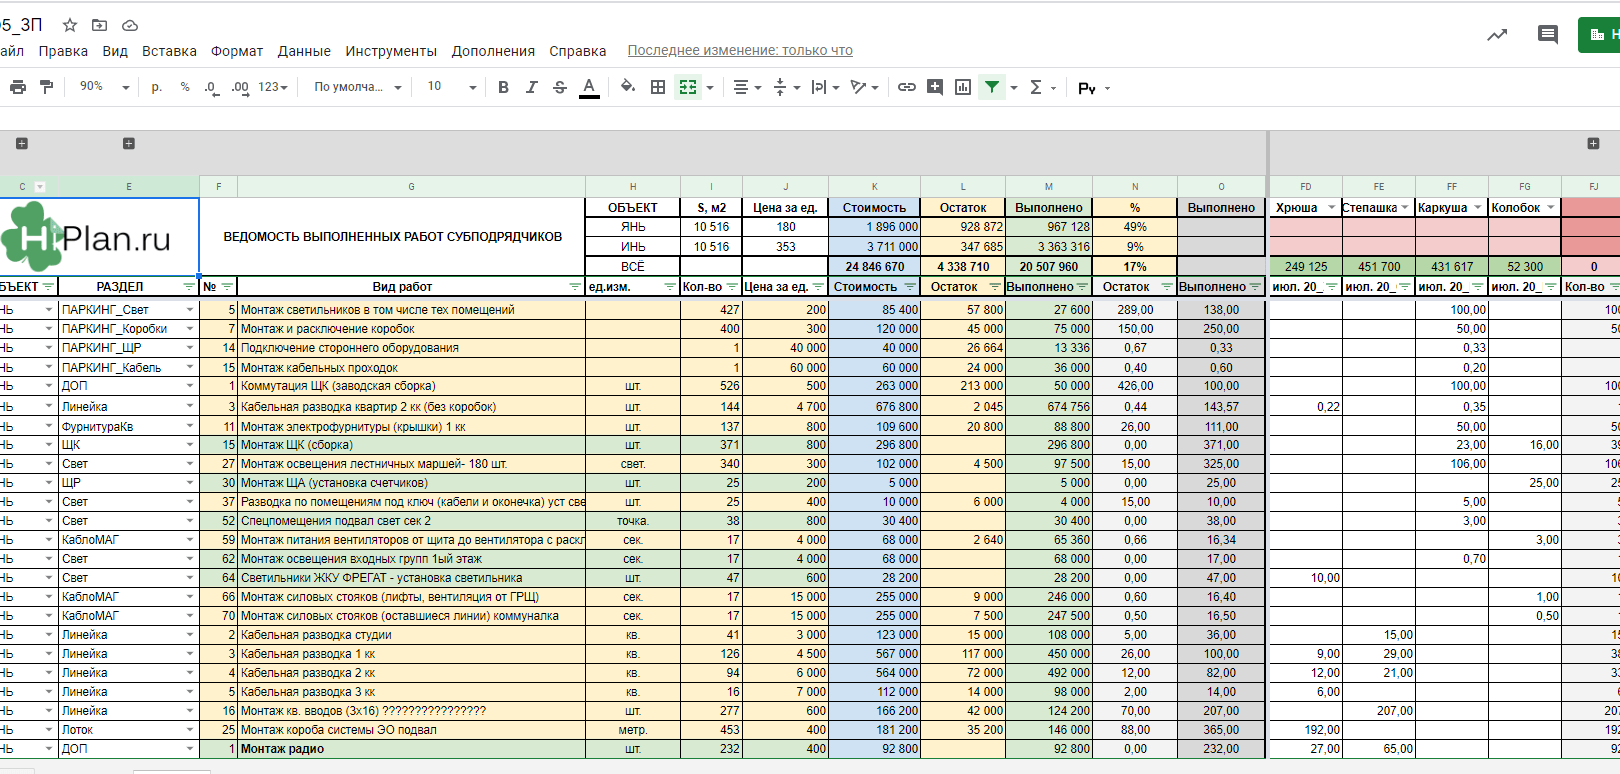Check the cloud save status icon
The width and height of the screenshot is (1620, 774).
[x=129, y=25]
